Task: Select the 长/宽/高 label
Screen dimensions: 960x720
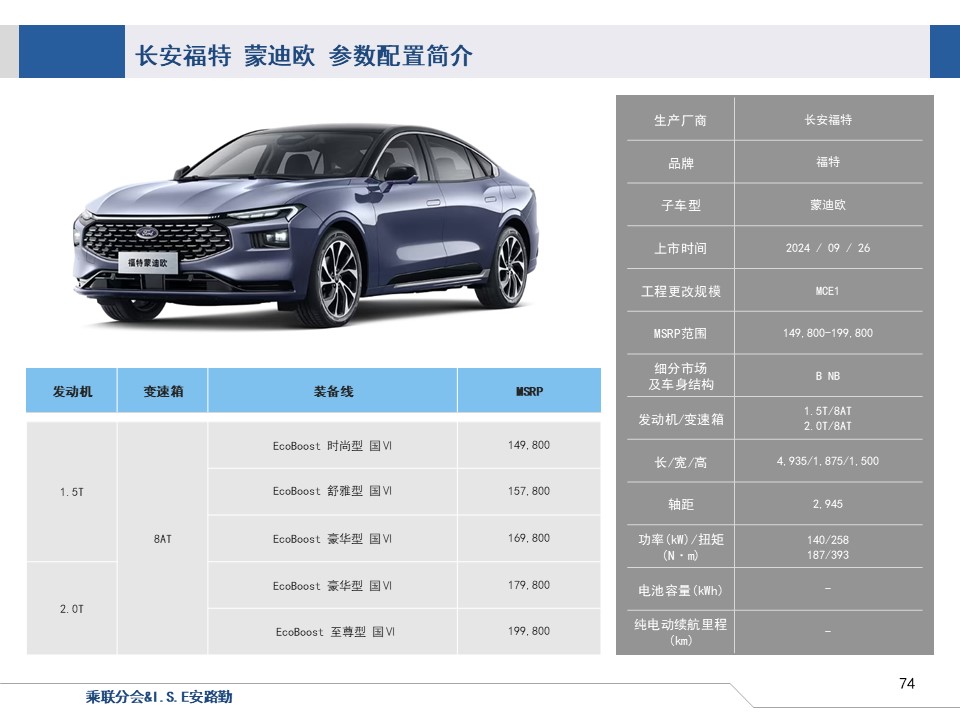Action: point(680,462)
